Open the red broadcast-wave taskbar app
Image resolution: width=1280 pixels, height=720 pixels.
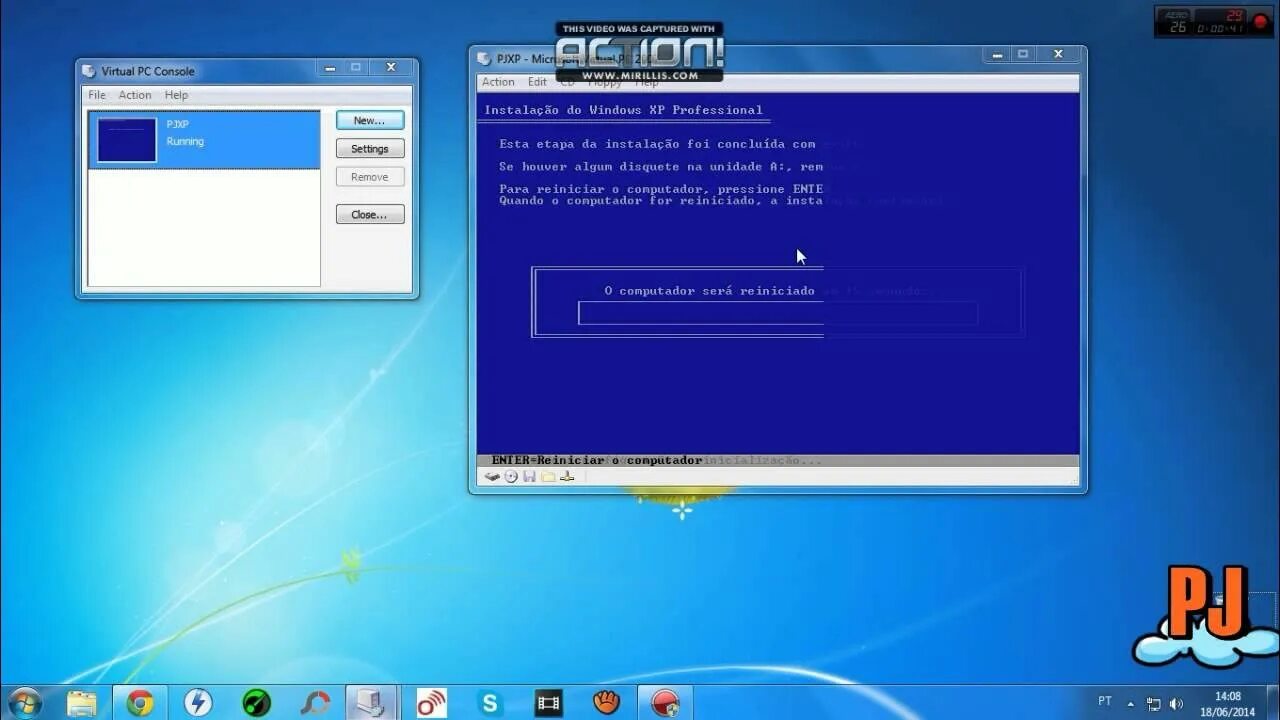coord(432,703)
